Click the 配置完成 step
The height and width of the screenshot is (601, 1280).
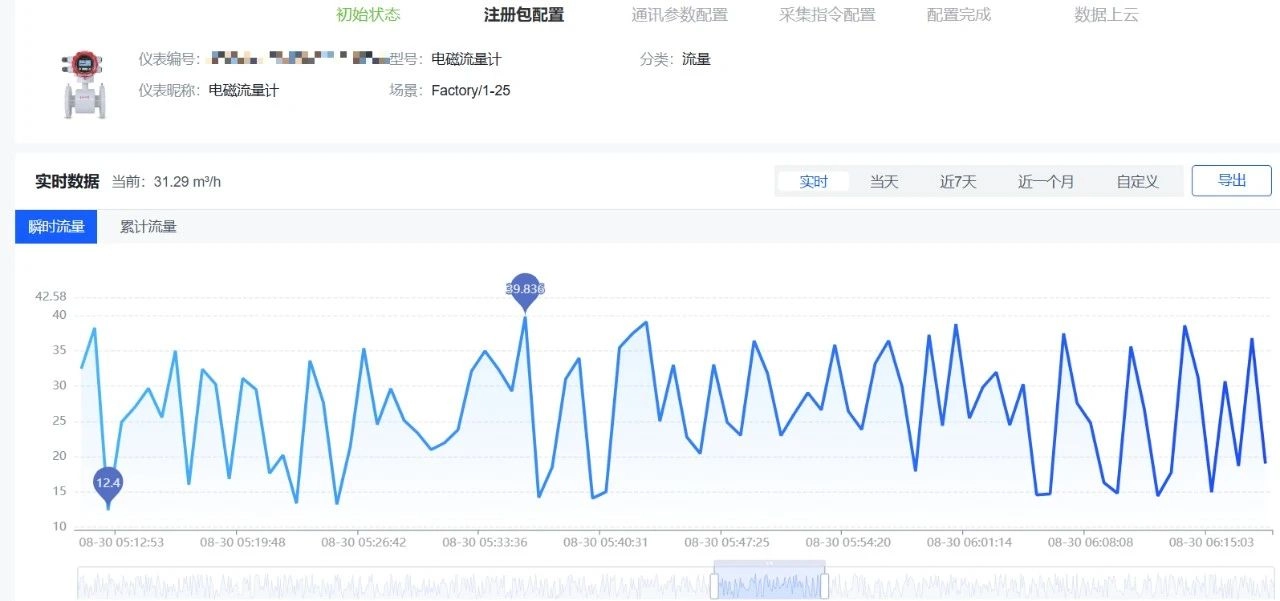tap(959, 14)
